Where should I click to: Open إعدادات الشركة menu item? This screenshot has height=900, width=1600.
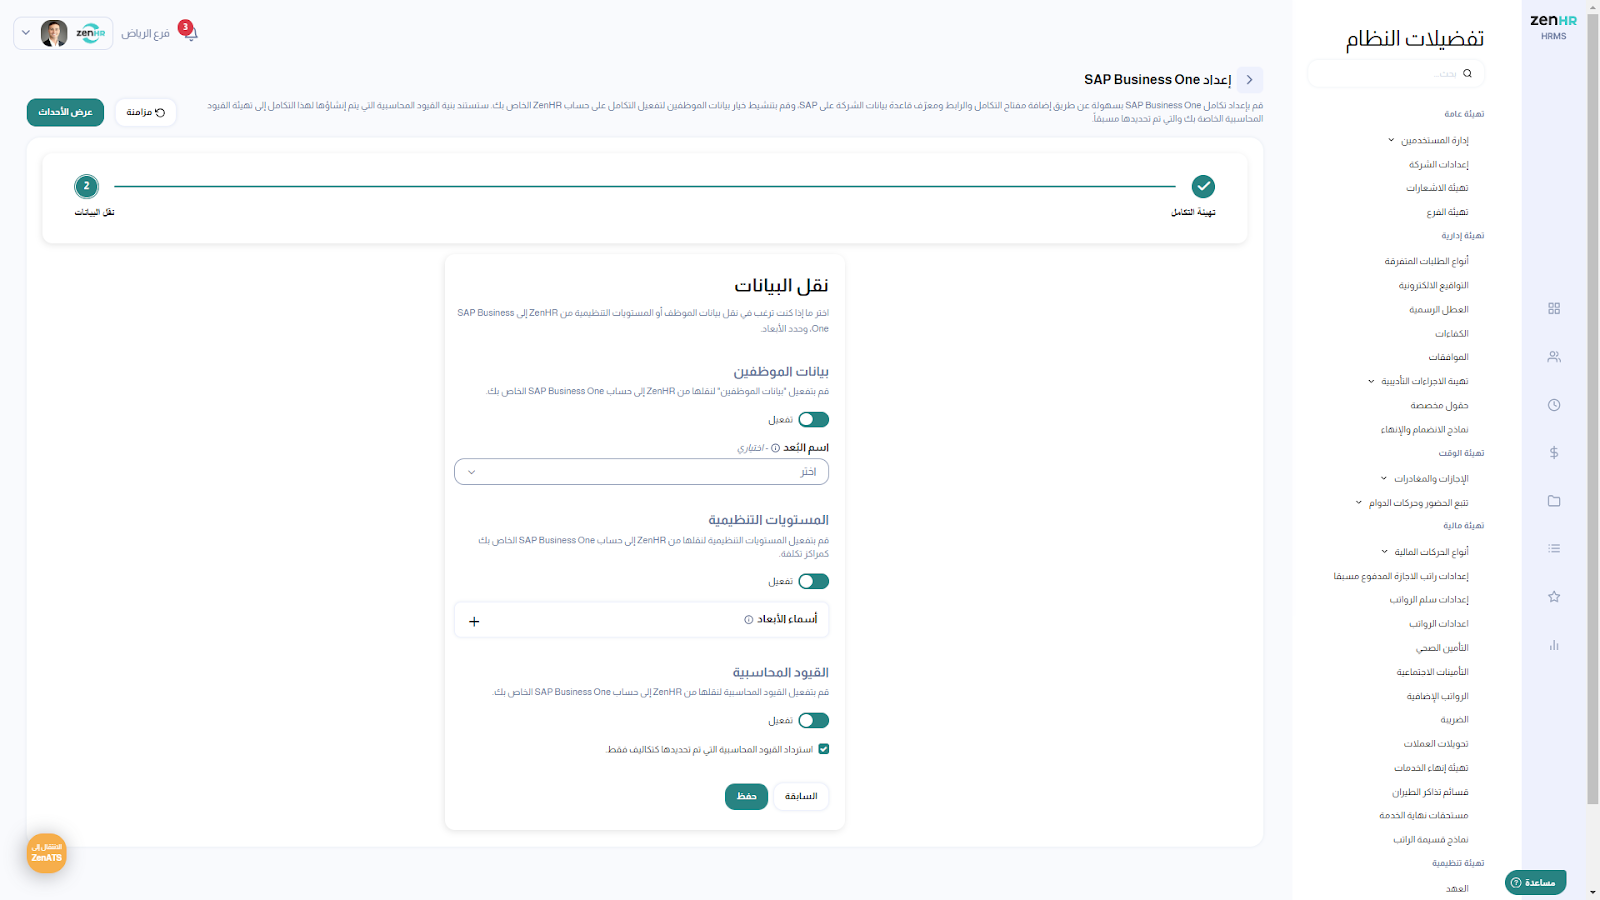coord(1439,165)
